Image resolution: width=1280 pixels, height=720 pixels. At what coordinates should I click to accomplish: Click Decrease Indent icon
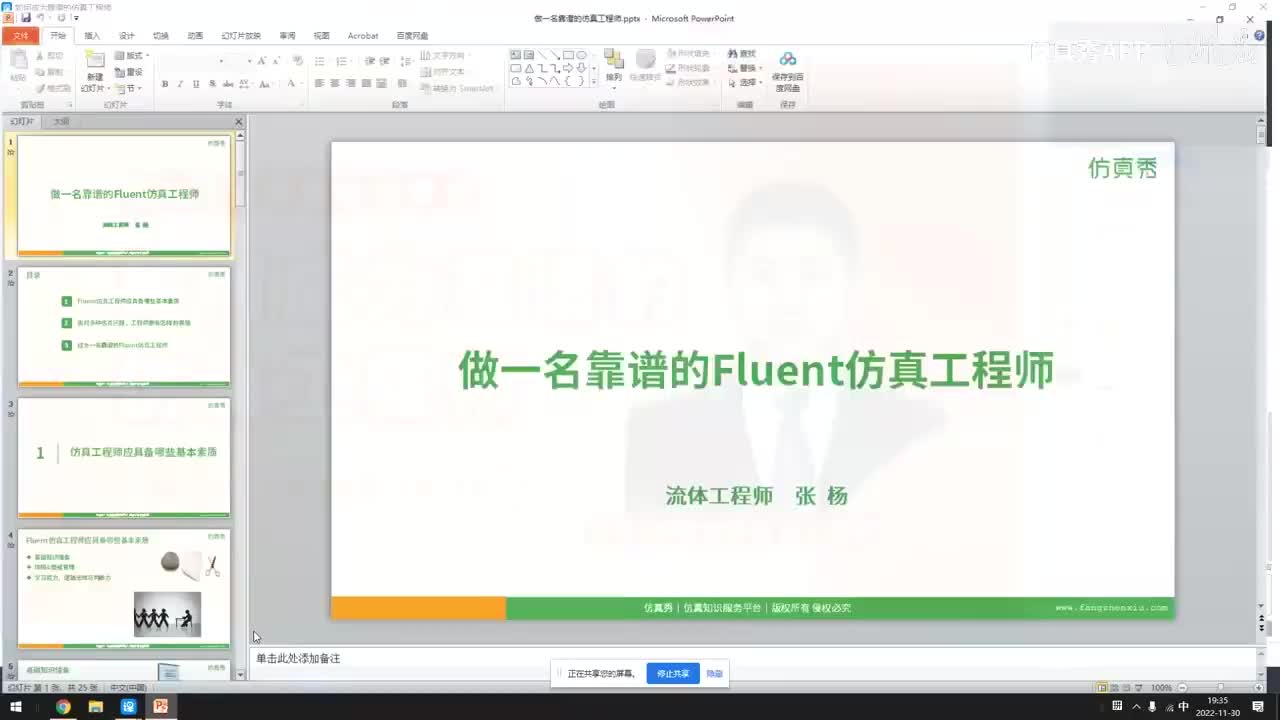click(370, 61)
